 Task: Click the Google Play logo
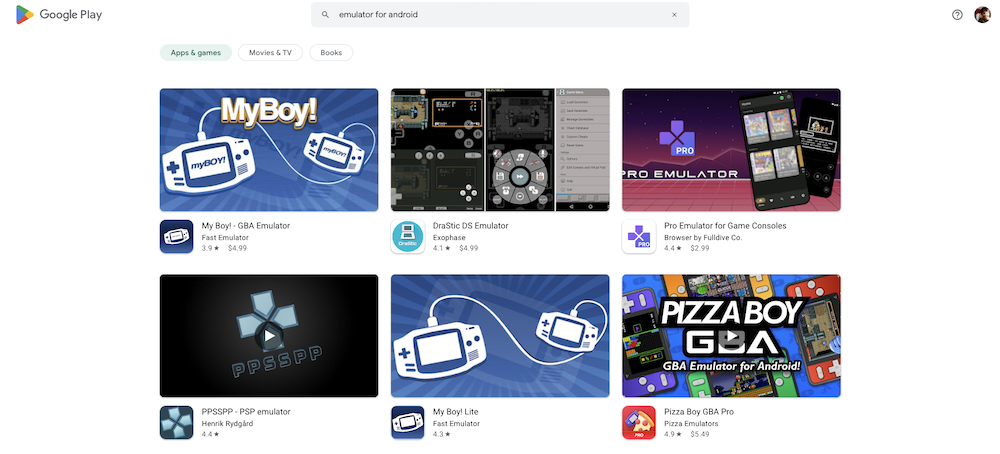59,15
